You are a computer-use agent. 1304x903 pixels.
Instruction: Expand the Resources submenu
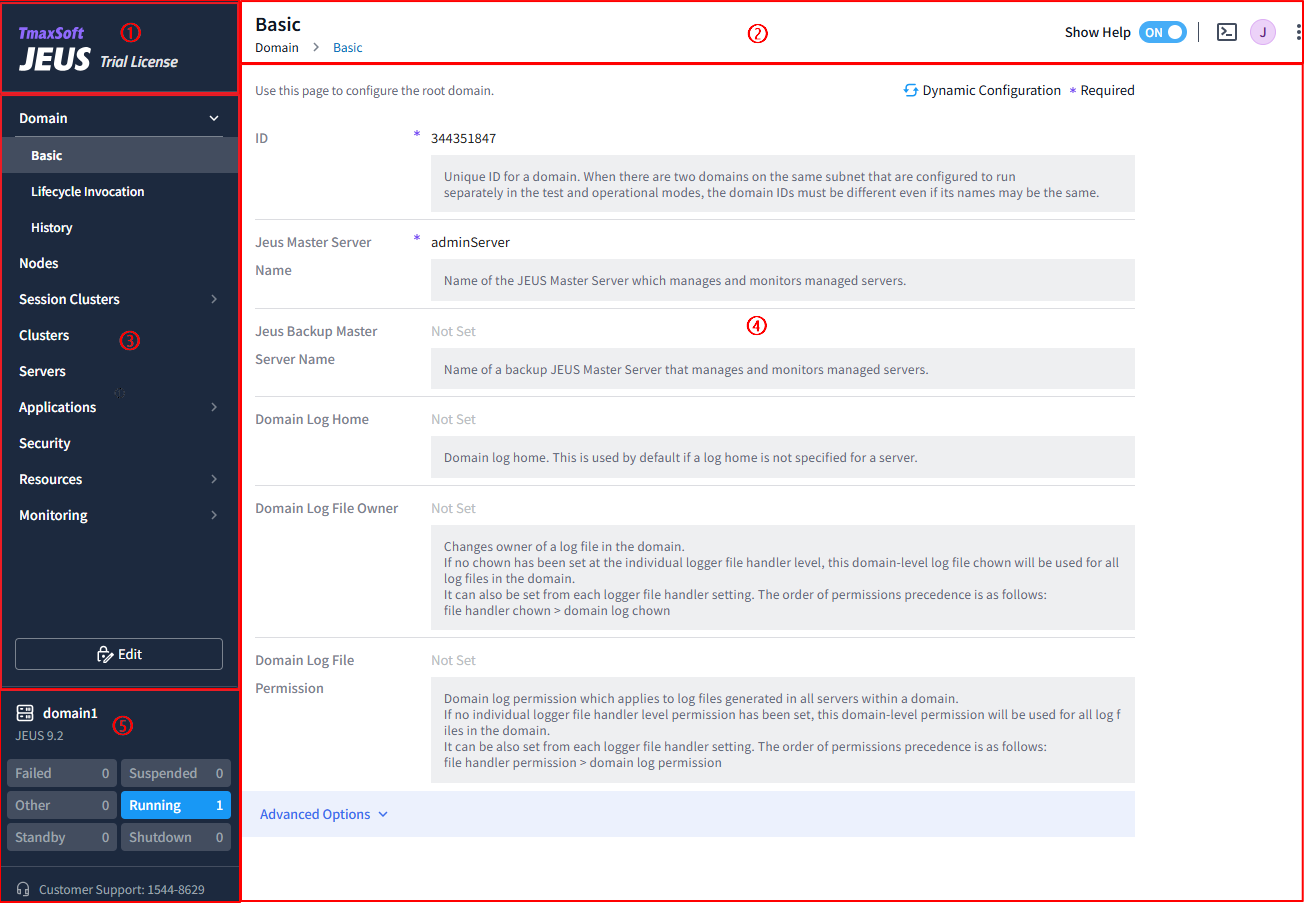click(213, 479)
